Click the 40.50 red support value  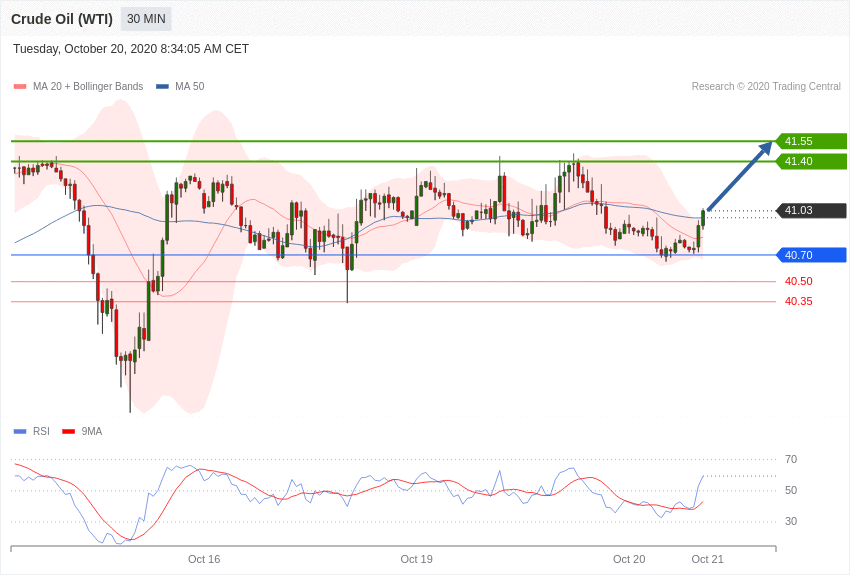[799, 281]
